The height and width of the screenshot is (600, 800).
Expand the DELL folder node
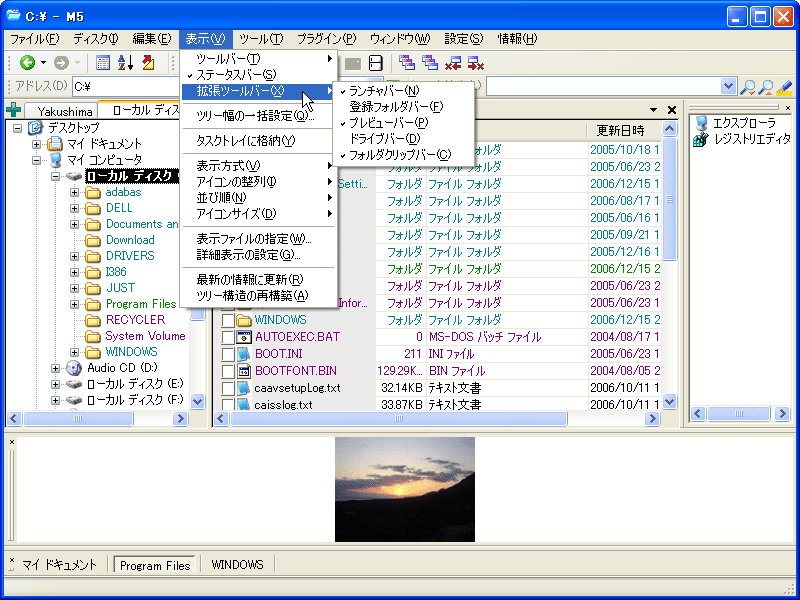(74, 208)
